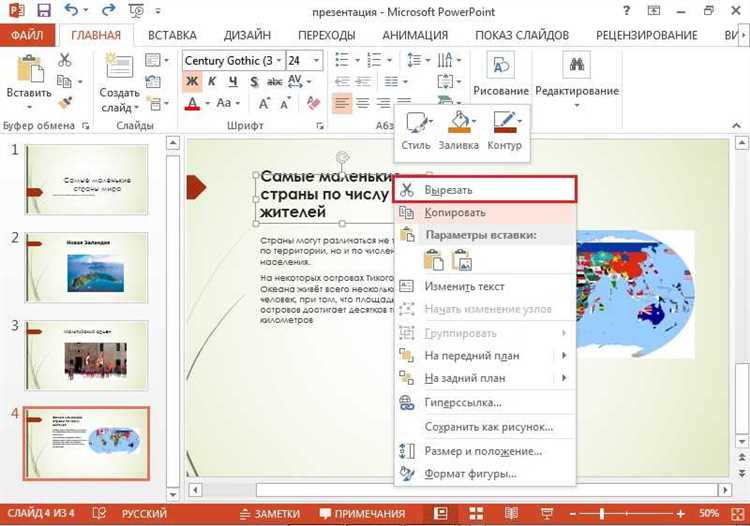
Task: Click the Format Painter brush icon
Action: (65, 102)
